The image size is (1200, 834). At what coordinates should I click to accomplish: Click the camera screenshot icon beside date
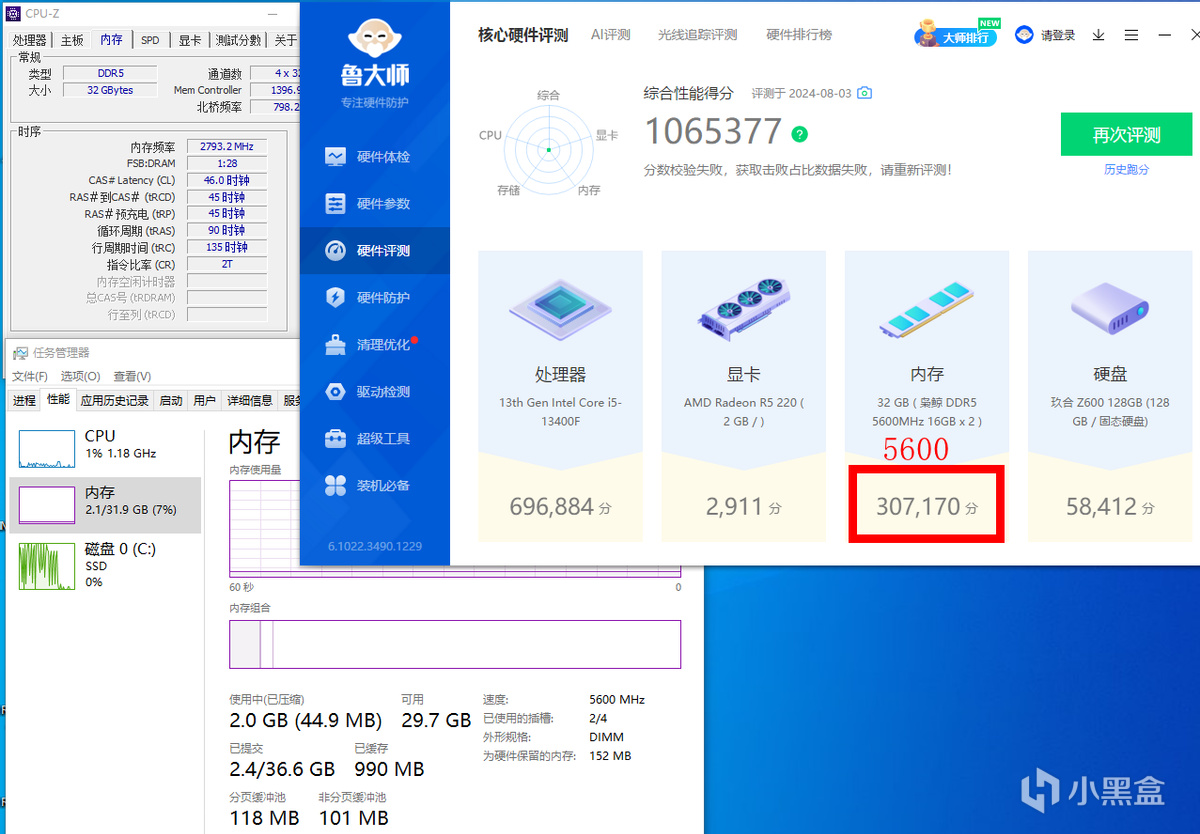[x=865, y=93]
